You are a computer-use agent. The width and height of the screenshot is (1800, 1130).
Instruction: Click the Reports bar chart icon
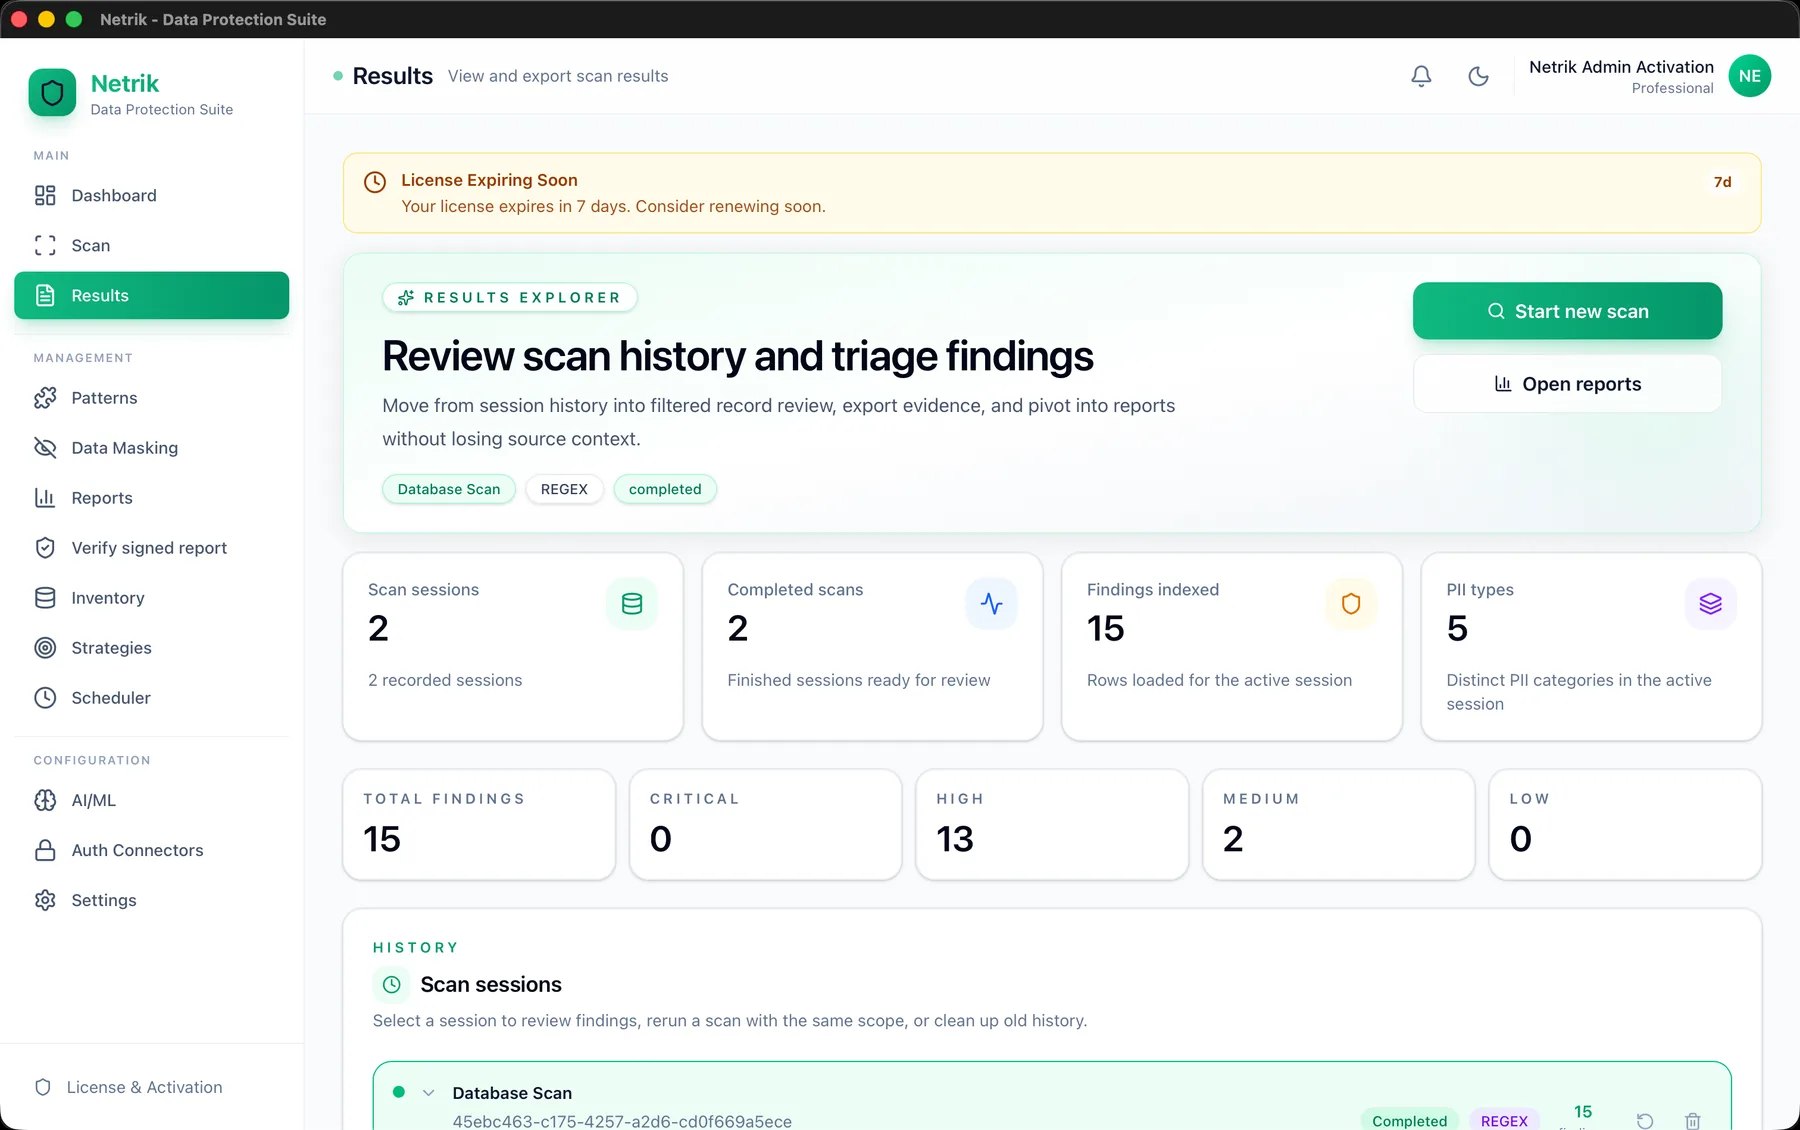(45, 498)
